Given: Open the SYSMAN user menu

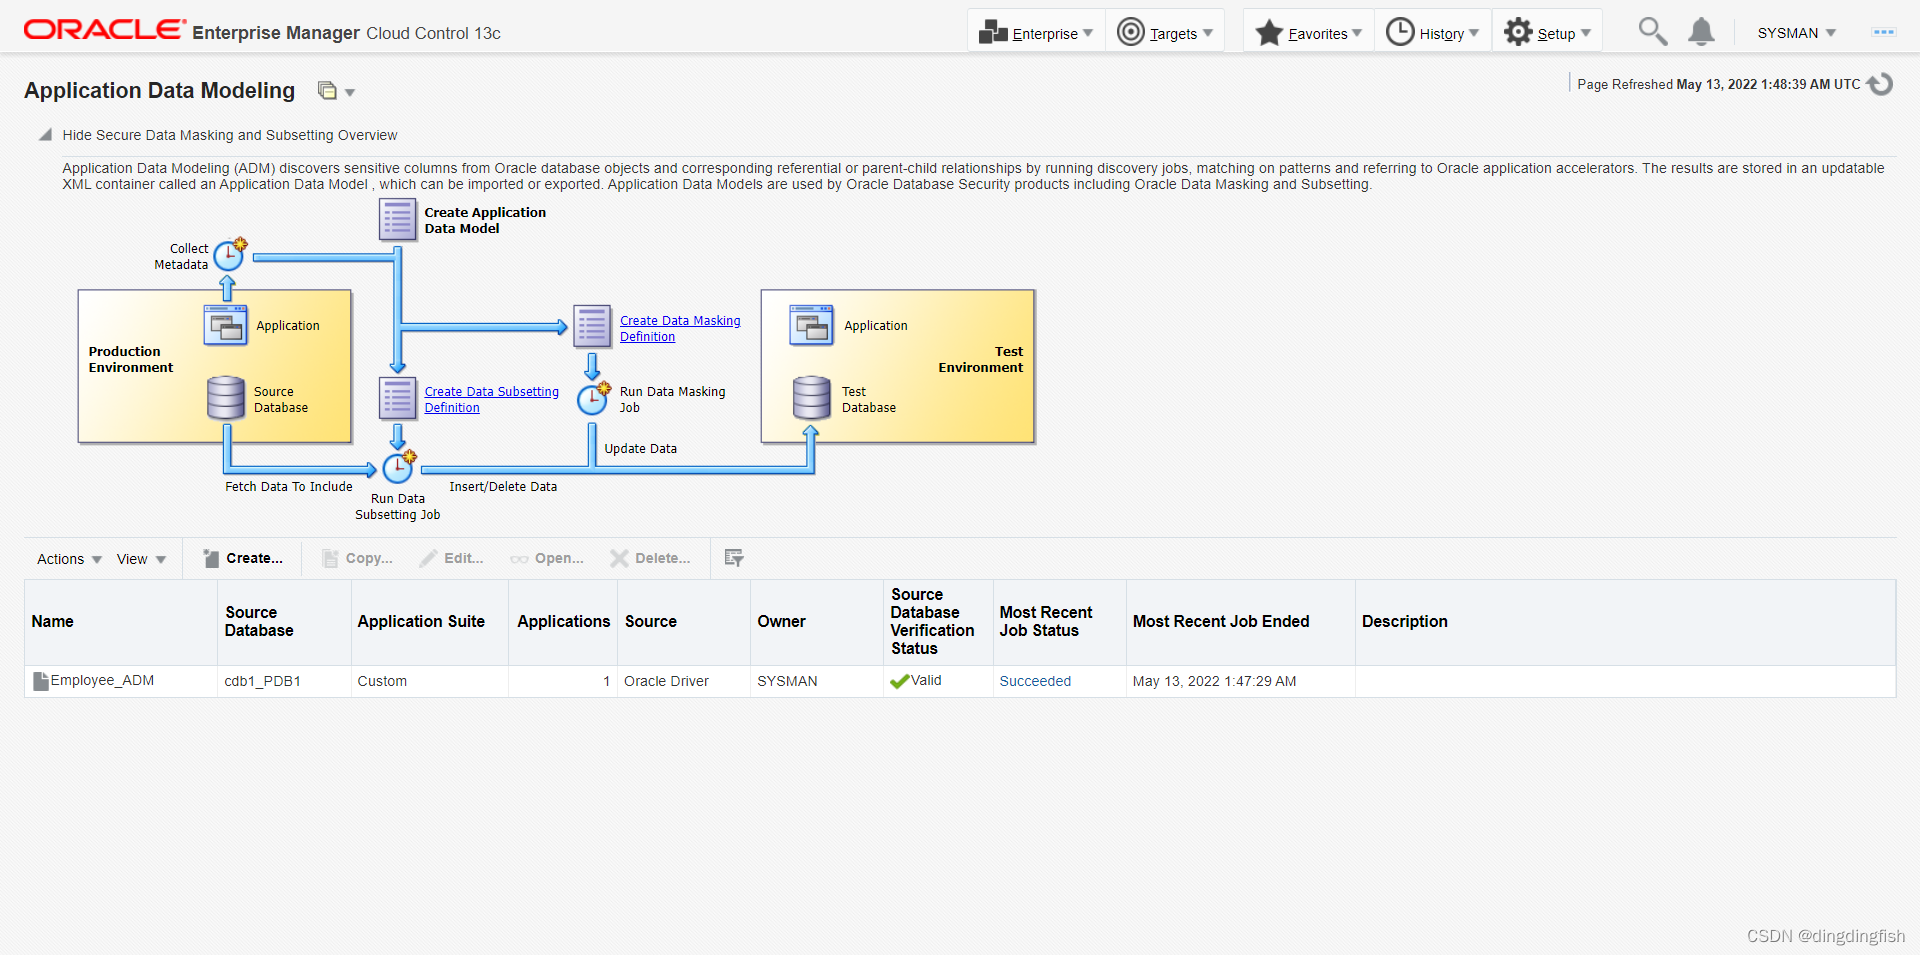Looking at the screenshot, I should coord(1796,33).
